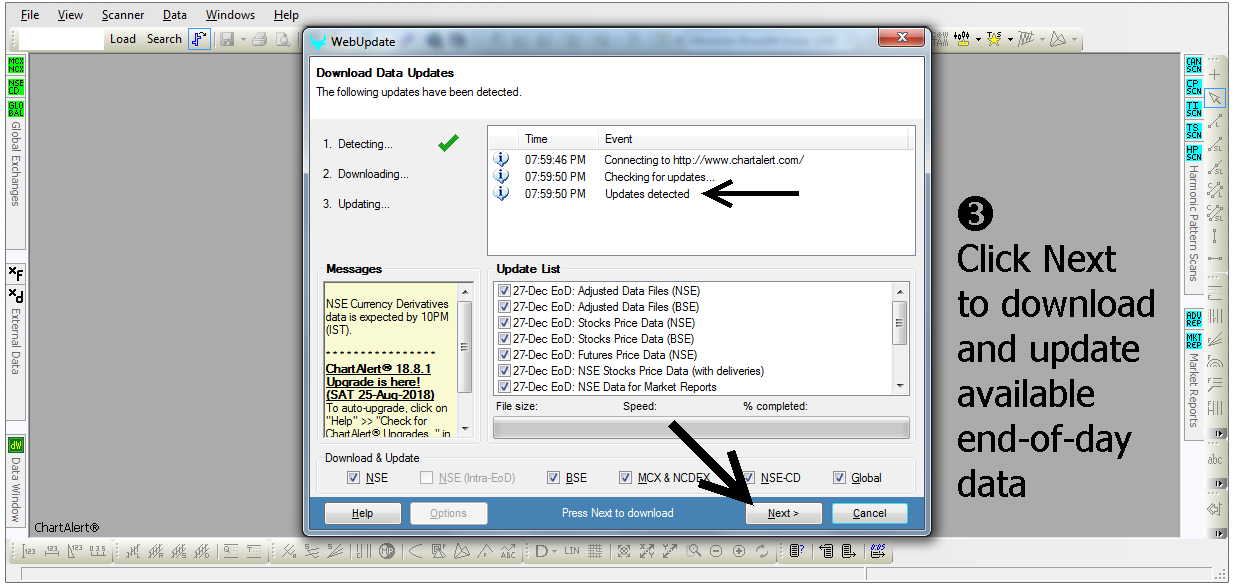This screenshot has height=585, width=1235.
Task: Click the chart step icon next to Search
Action: [x=199, y=39]
